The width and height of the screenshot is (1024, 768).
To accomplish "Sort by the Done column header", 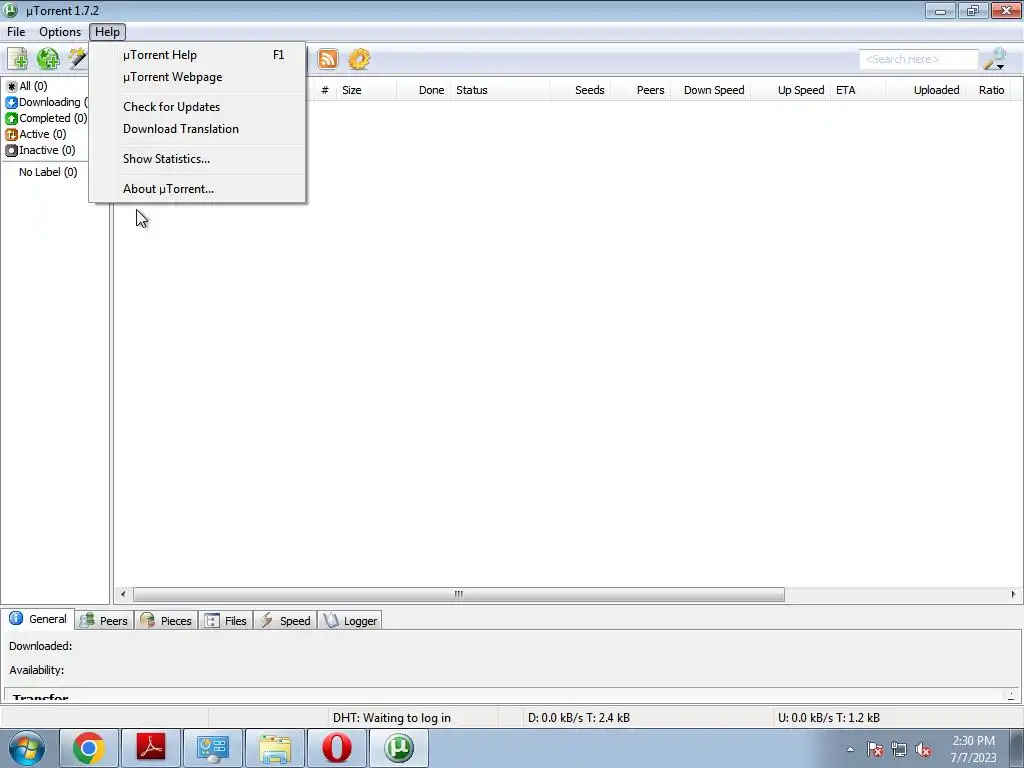I will coord(423,90).
